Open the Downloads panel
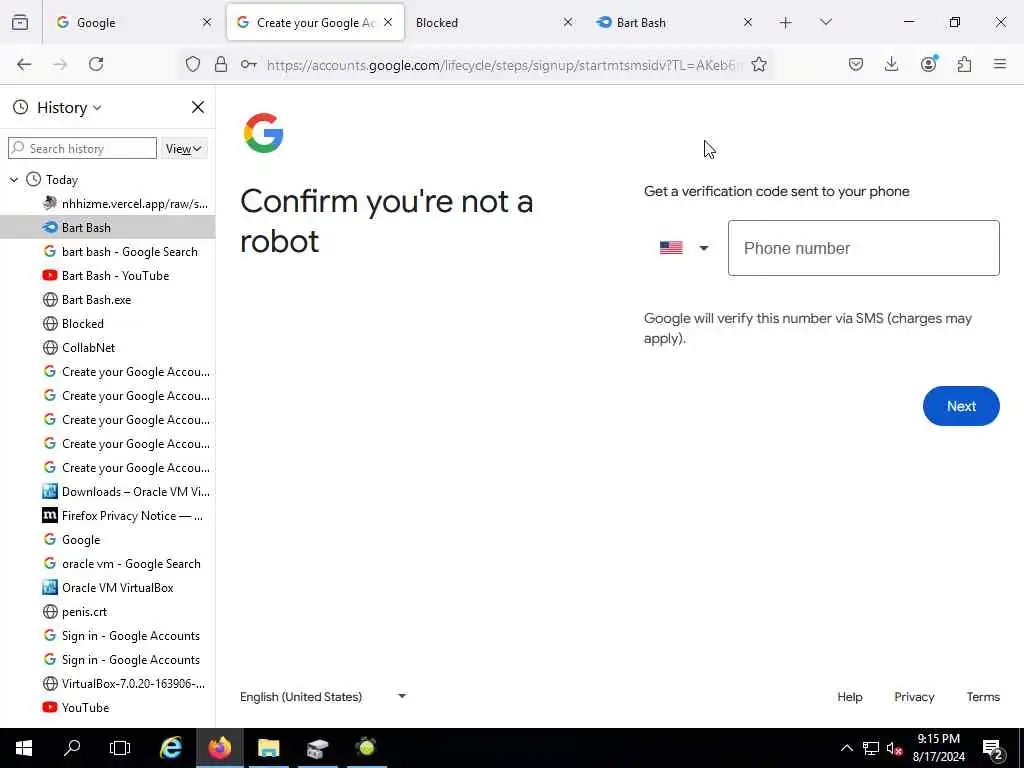The width and height of the screenshot is (1024, 768). [891, 64]
